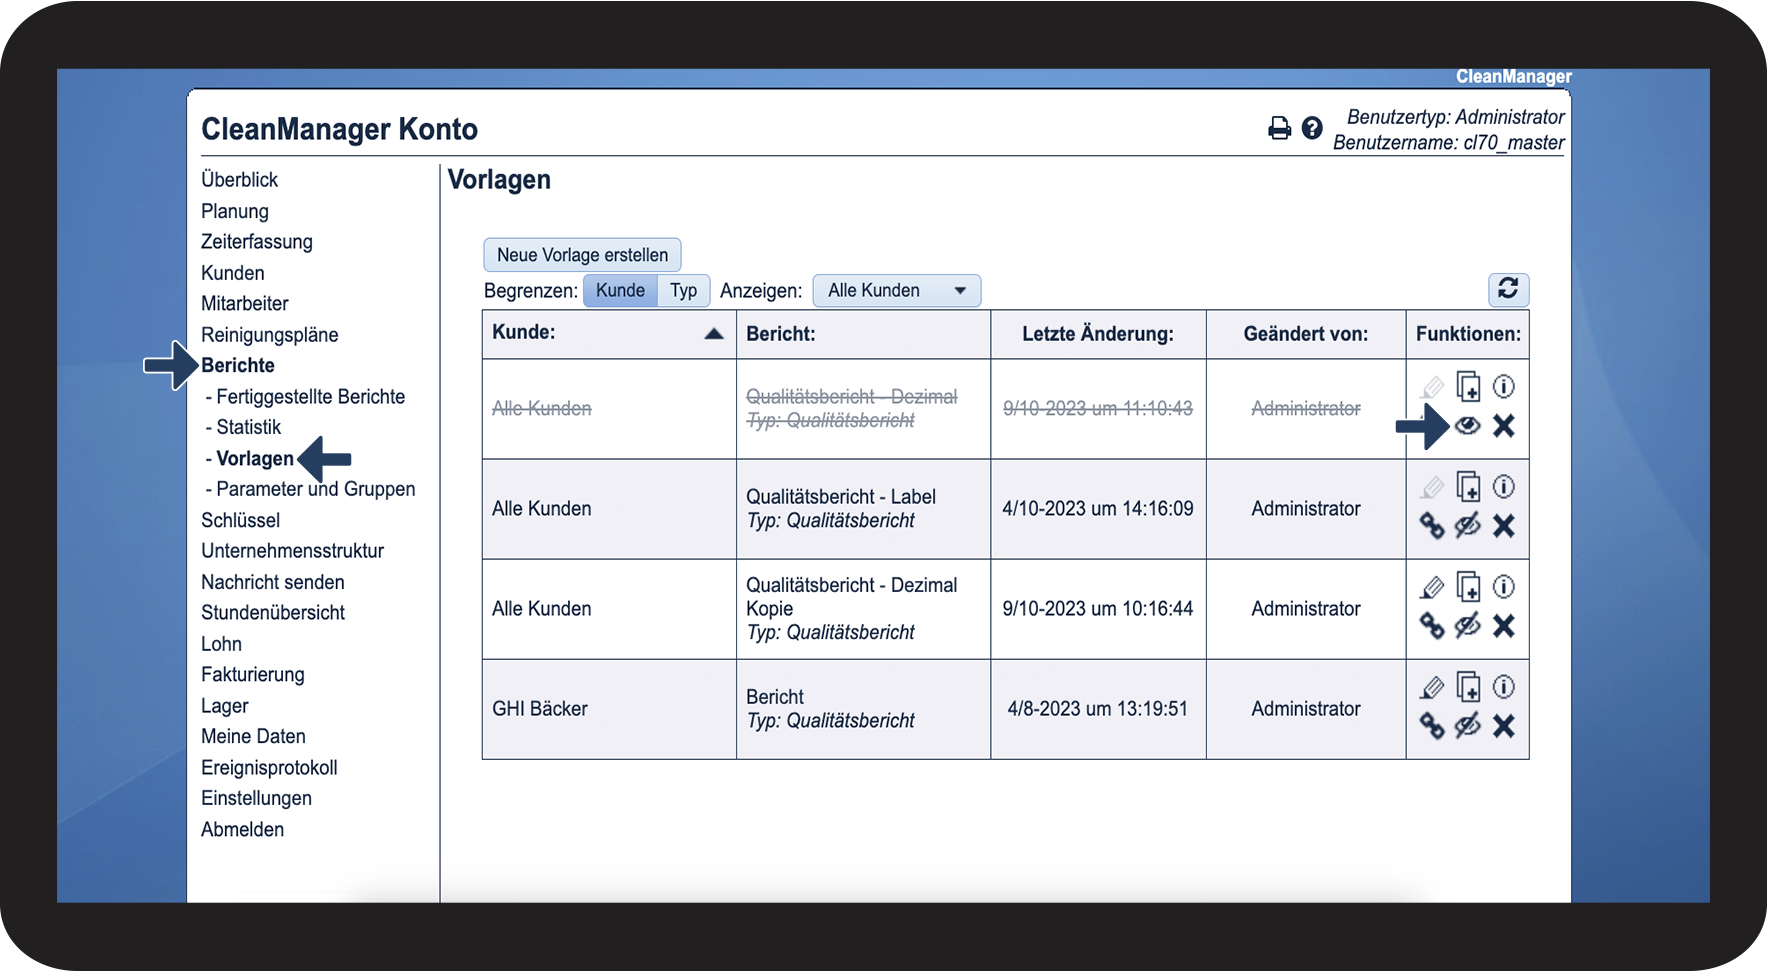Click Neue Vorlage erstellen button
Image resolution: width=1767 pixels, height=971 pixels.
(x=582, y=255)
